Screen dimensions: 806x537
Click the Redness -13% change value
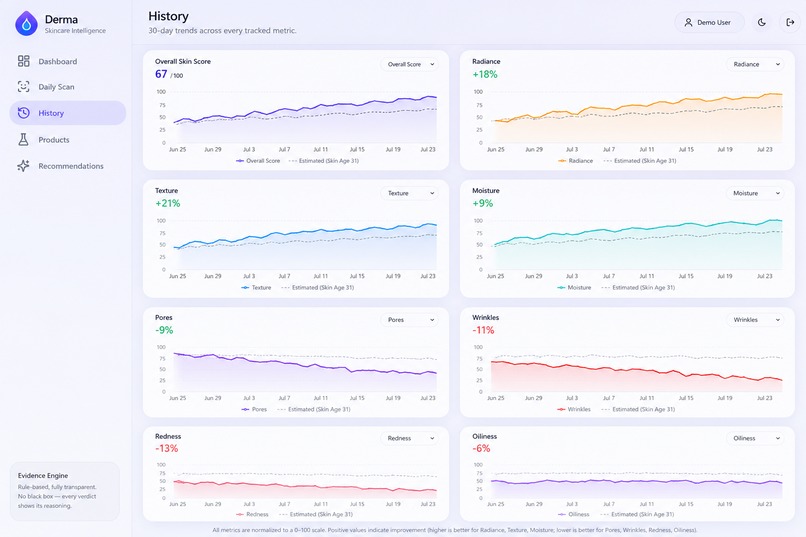click(x=167, y=449)
